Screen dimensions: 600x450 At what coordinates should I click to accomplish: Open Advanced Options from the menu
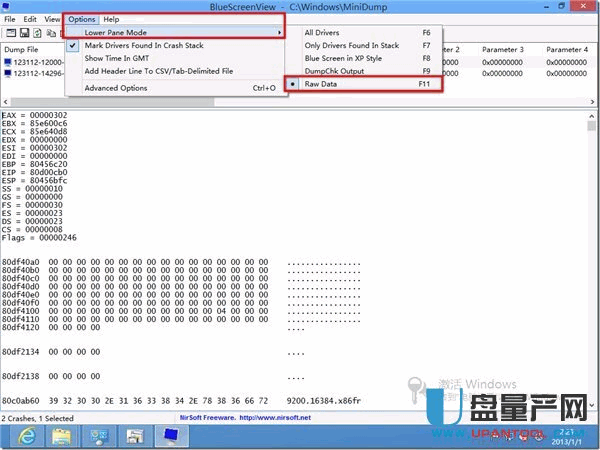coord(176,88)
